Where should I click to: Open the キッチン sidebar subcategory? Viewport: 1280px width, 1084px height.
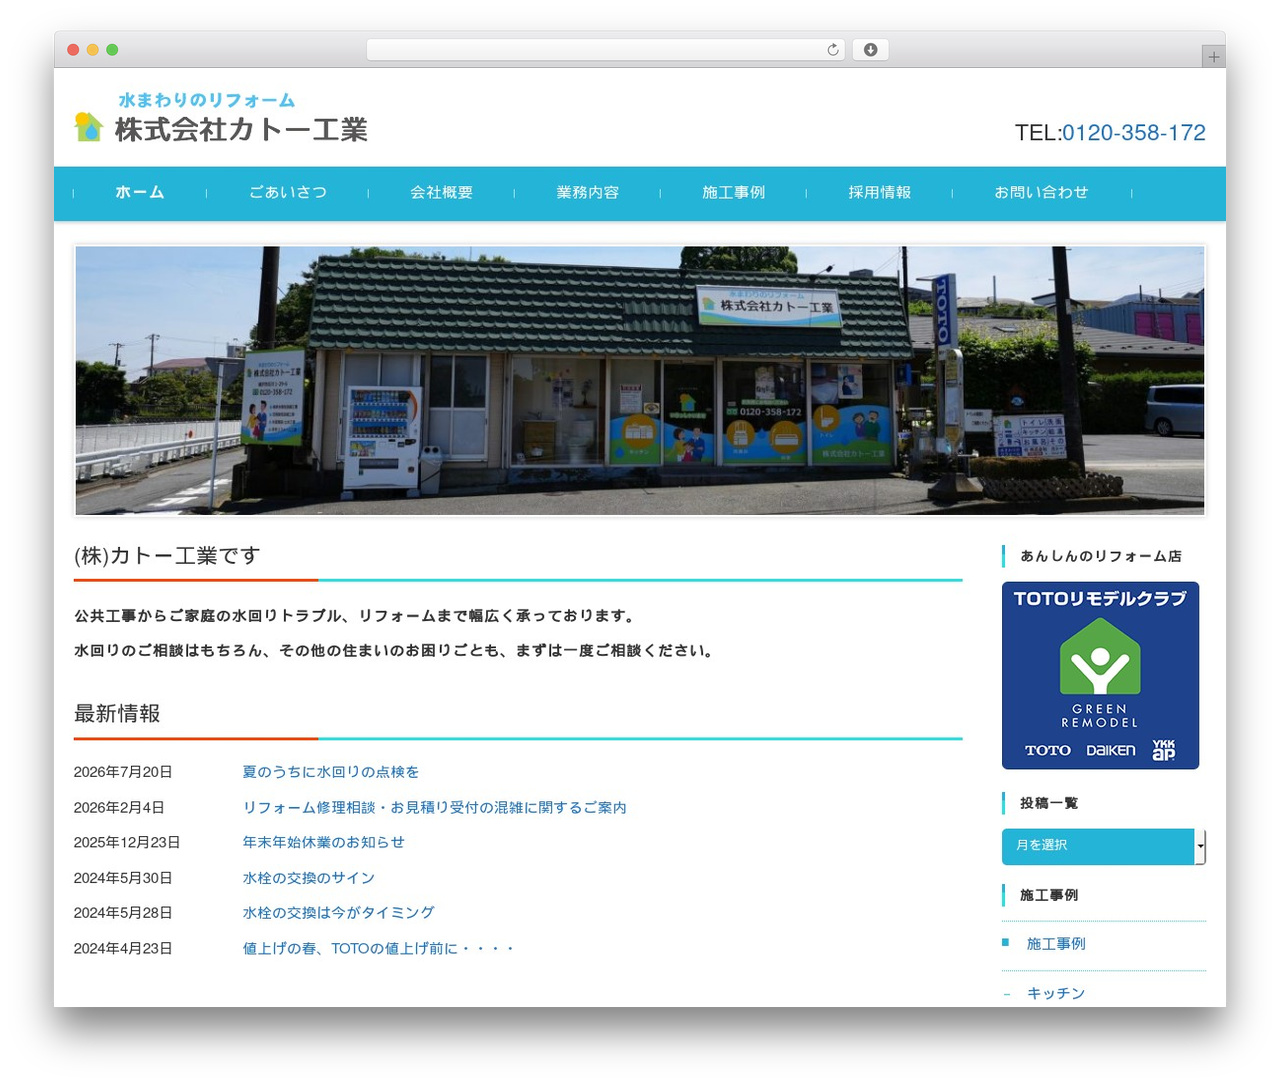click(x=1056, y=993)
